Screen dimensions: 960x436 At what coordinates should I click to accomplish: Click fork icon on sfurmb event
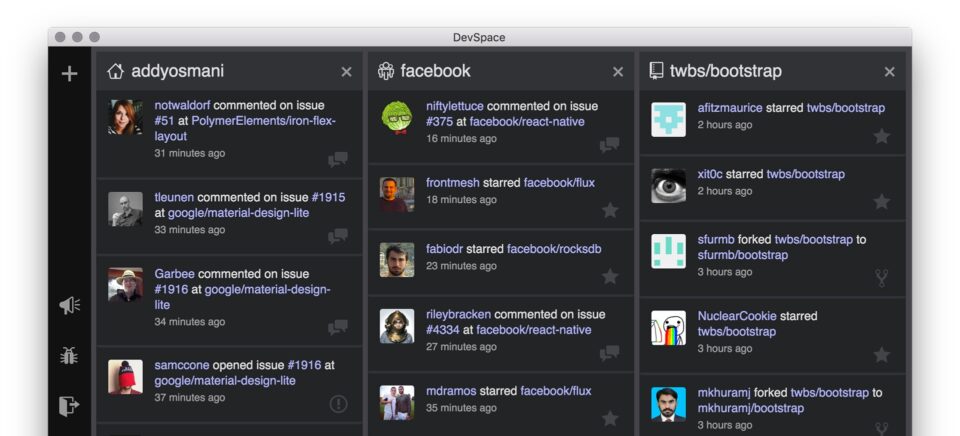pos(882,278)
